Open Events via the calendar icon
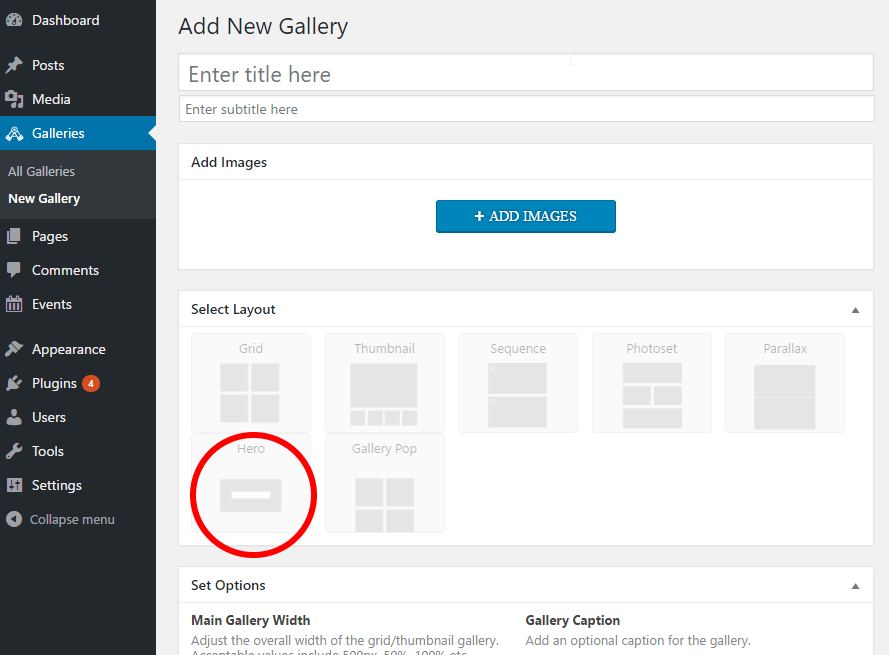Screen dimensions: 889x655 [14, 304]
